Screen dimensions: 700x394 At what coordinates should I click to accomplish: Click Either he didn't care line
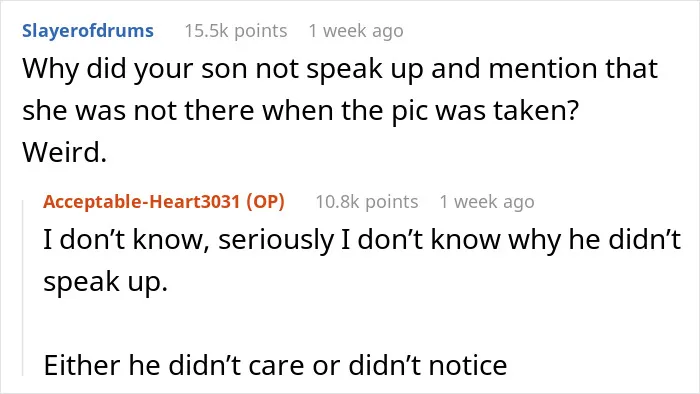pyautogui.click(x=275, y=365)
